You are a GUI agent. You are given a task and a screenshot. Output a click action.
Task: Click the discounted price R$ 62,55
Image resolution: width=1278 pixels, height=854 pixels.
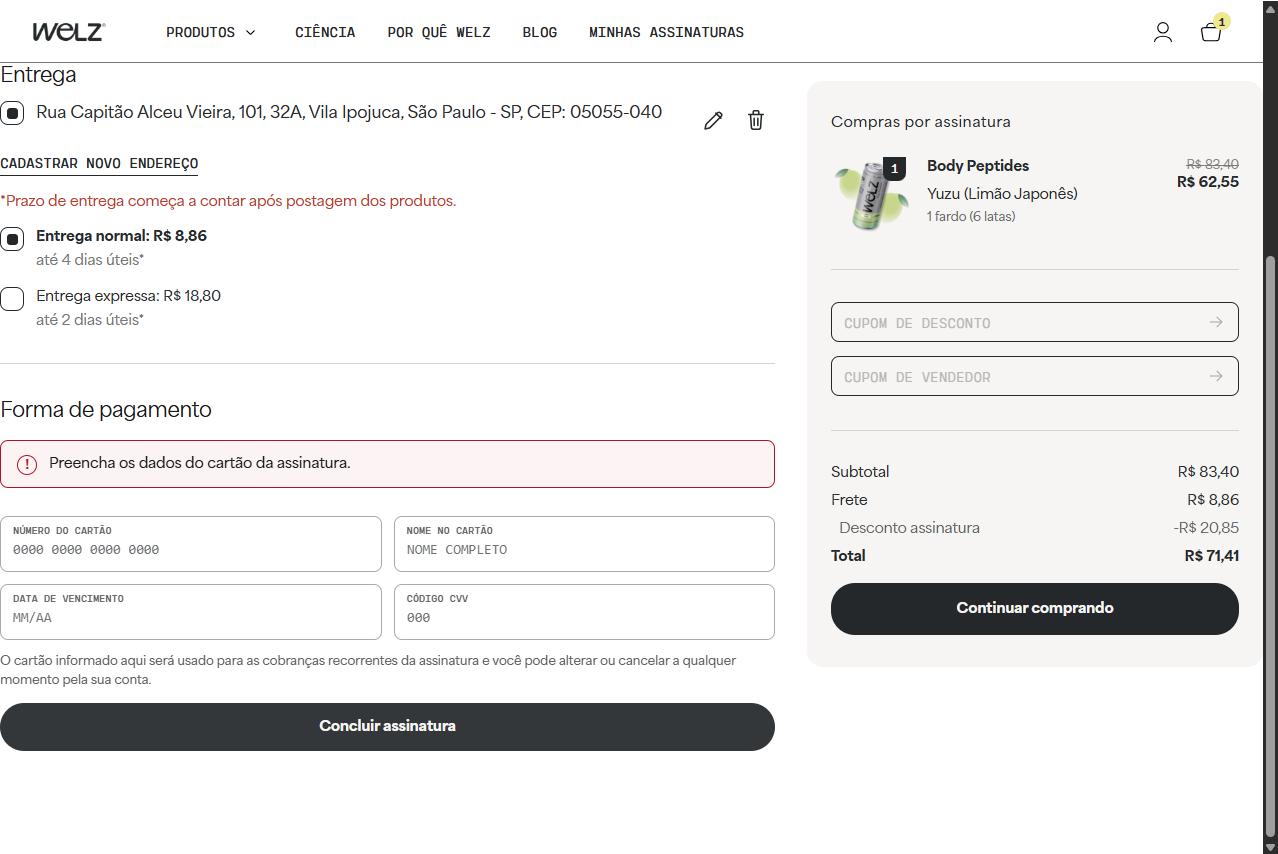[1208, 182]
